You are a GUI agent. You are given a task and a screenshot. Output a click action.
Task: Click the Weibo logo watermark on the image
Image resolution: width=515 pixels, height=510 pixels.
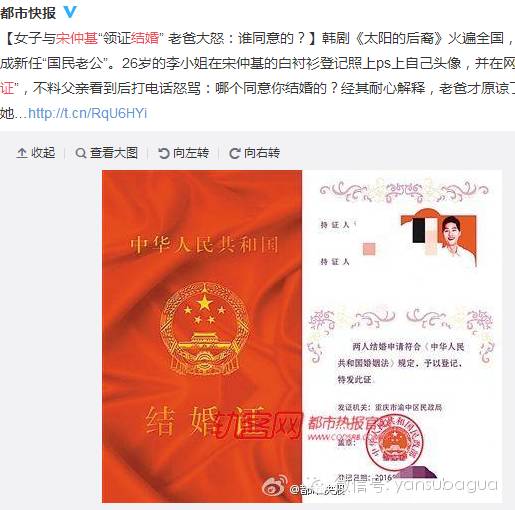pyautogui.click(x=275, y=485)
